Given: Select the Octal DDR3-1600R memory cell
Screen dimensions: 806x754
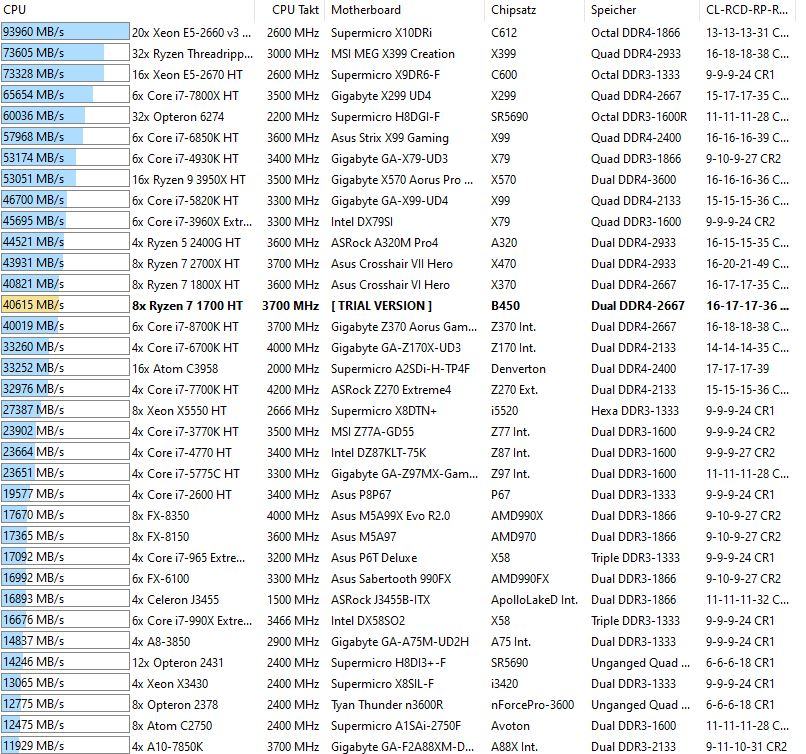Looking at the screenshot, I should [x=639, y=117].
